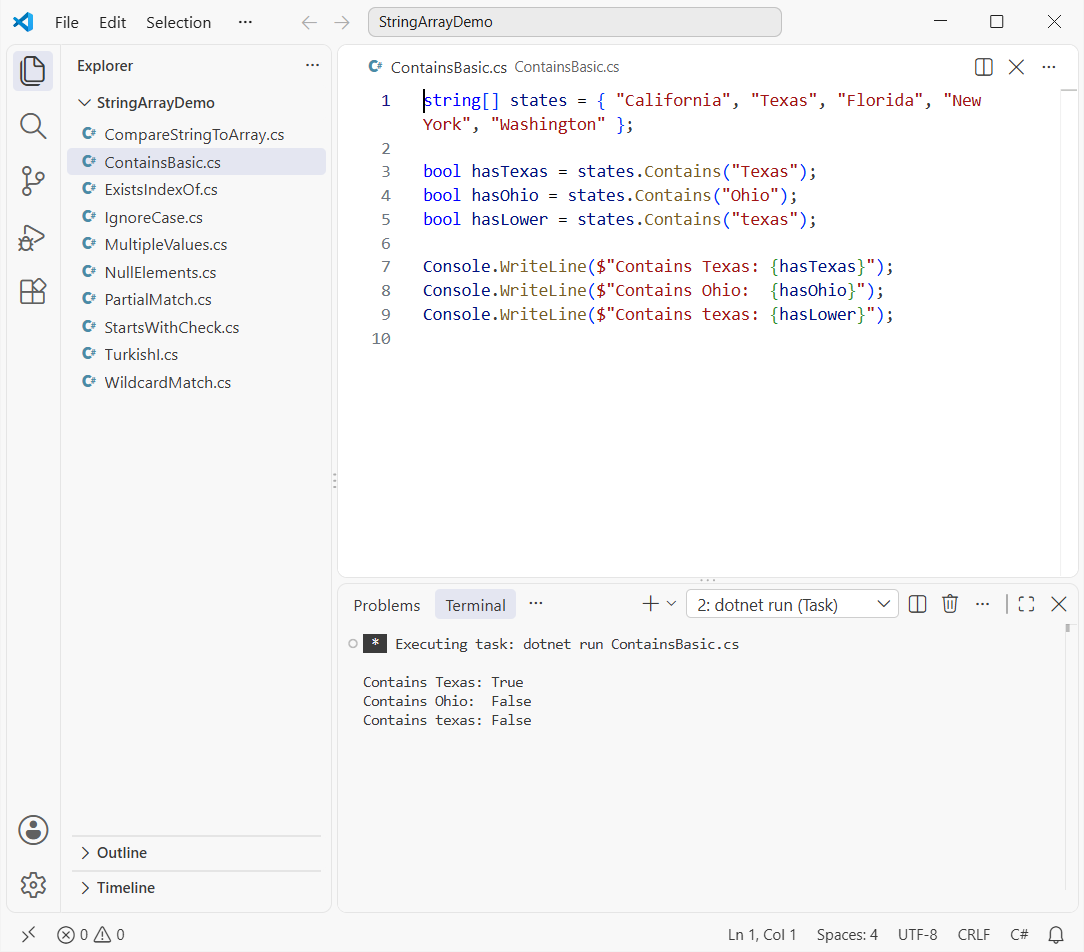The image size is (1084, 952).
Task: Click the terminal scrollbar thumb
Action: click(x=1067, y=628)
